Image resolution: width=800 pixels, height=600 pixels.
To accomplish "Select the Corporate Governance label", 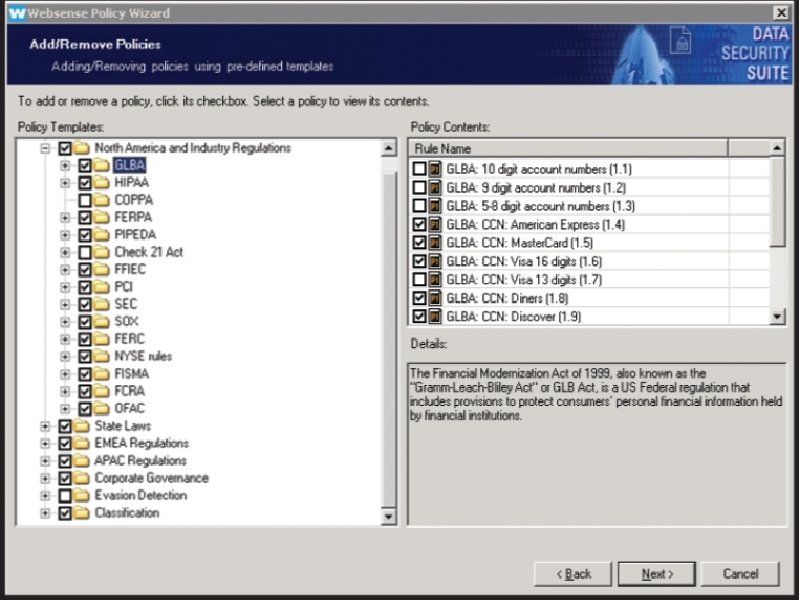I will pyautogui.click(x=152, y=478).
